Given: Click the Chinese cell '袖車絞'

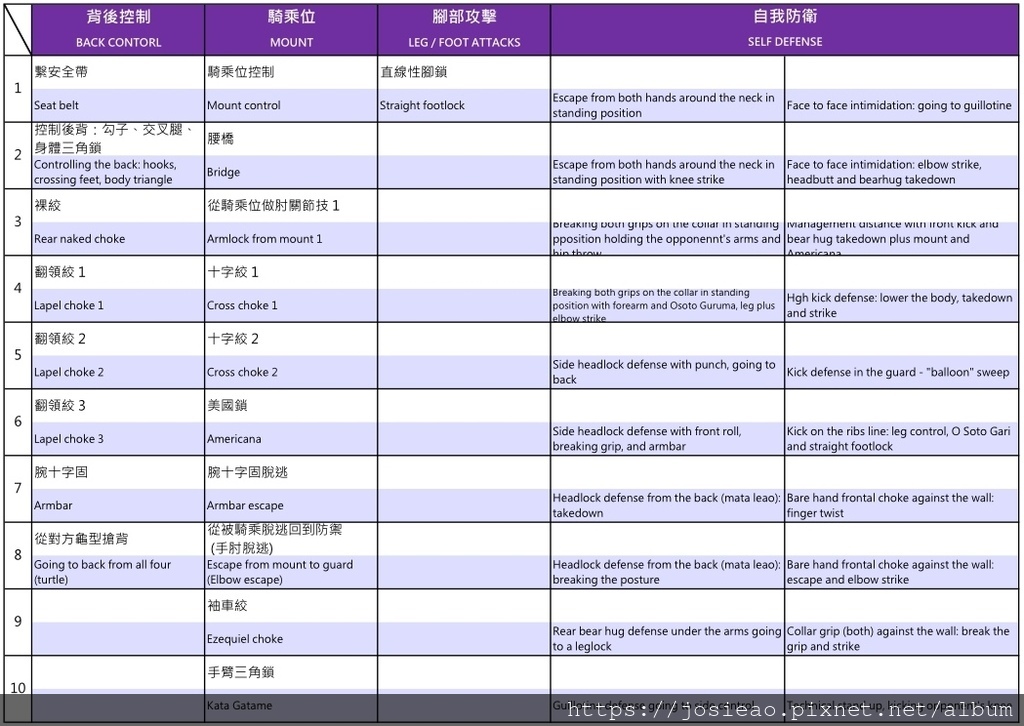Looking at the screenshot, I should [291, 606].
